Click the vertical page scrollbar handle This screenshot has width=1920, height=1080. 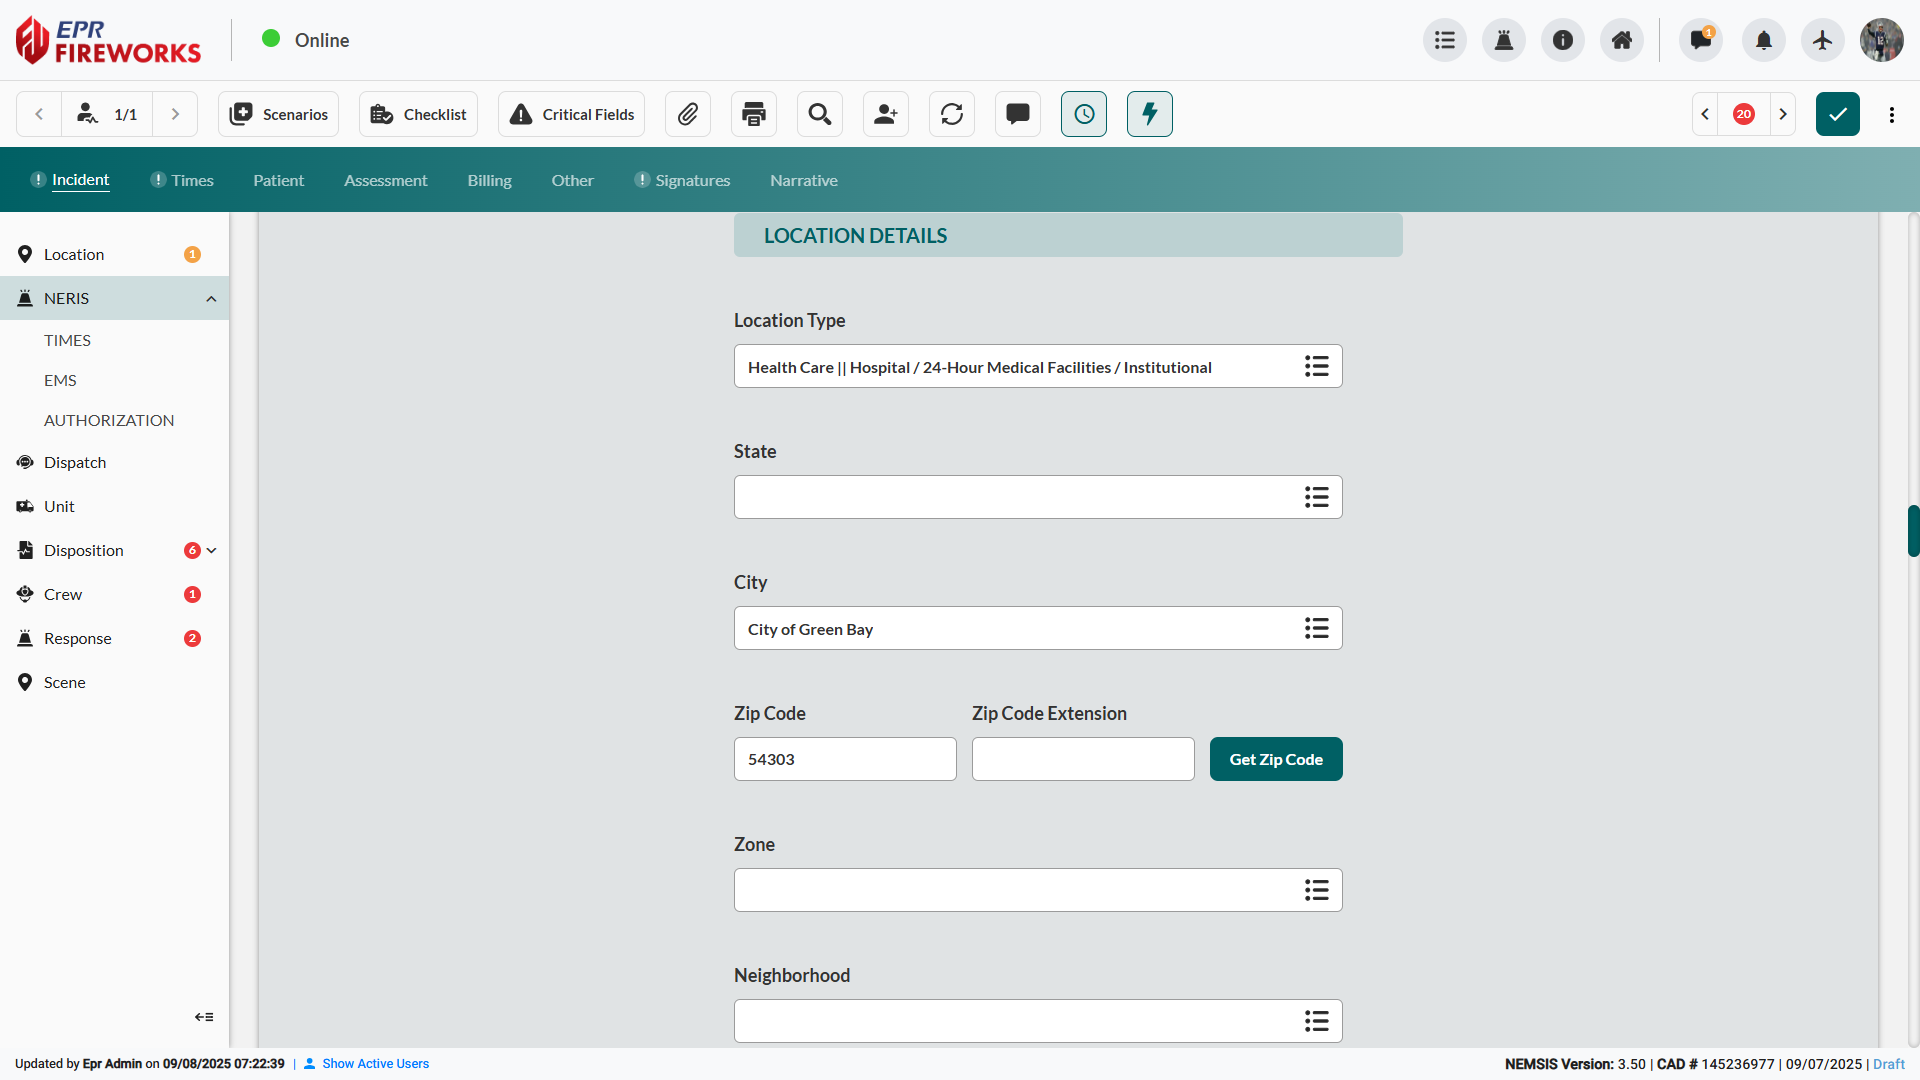1912,531
